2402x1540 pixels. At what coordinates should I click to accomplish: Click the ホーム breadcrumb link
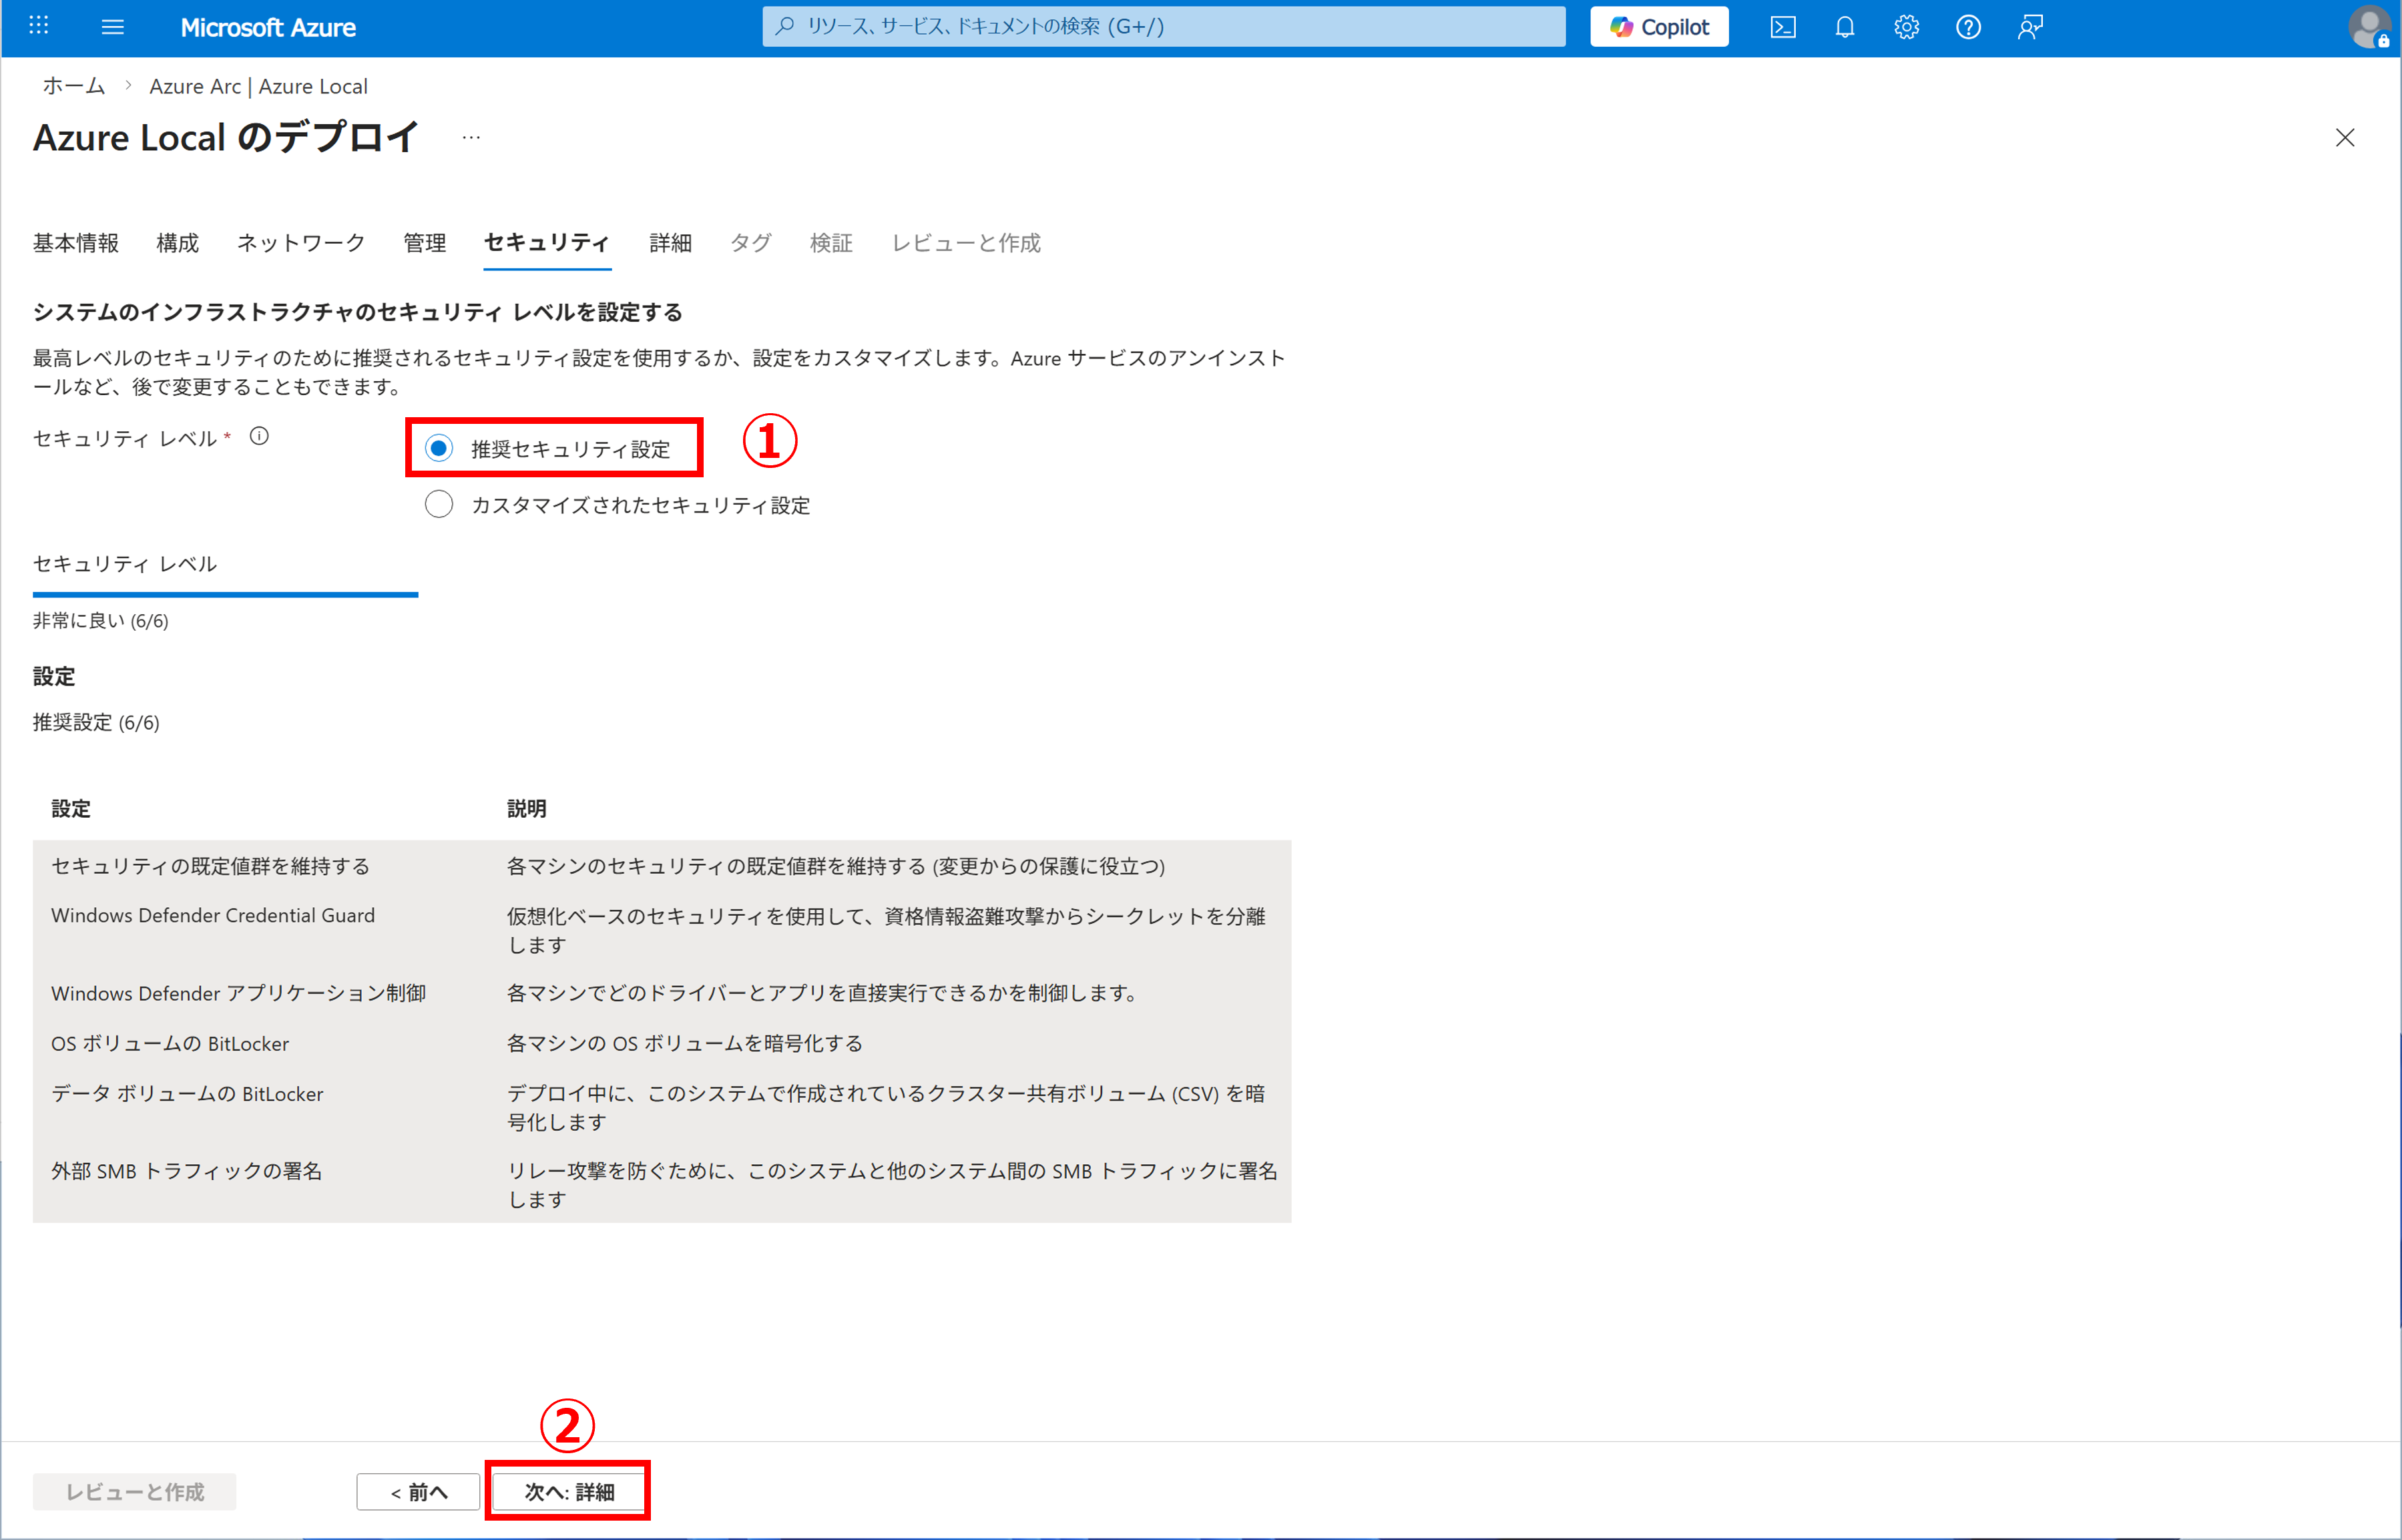click(x=73, y=86)
